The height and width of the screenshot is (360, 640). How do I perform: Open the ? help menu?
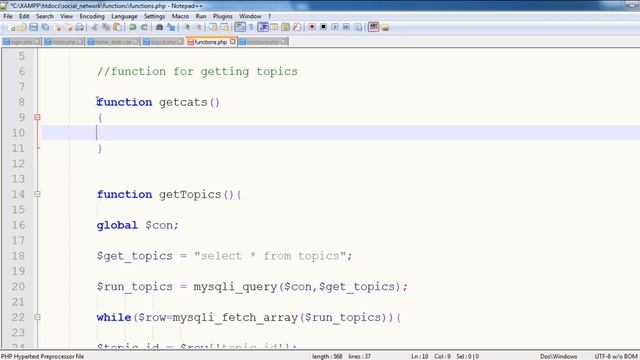269,16
